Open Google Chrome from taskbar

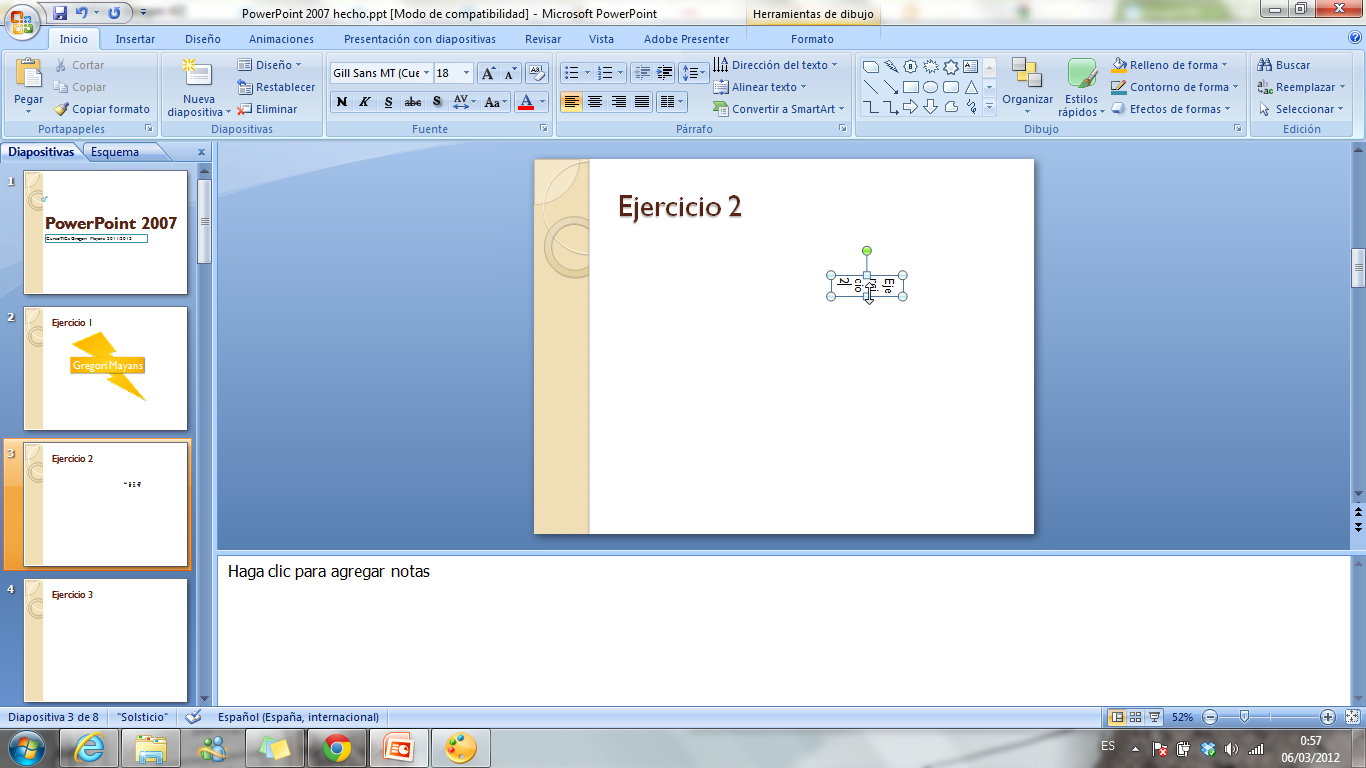click(337, 748)
